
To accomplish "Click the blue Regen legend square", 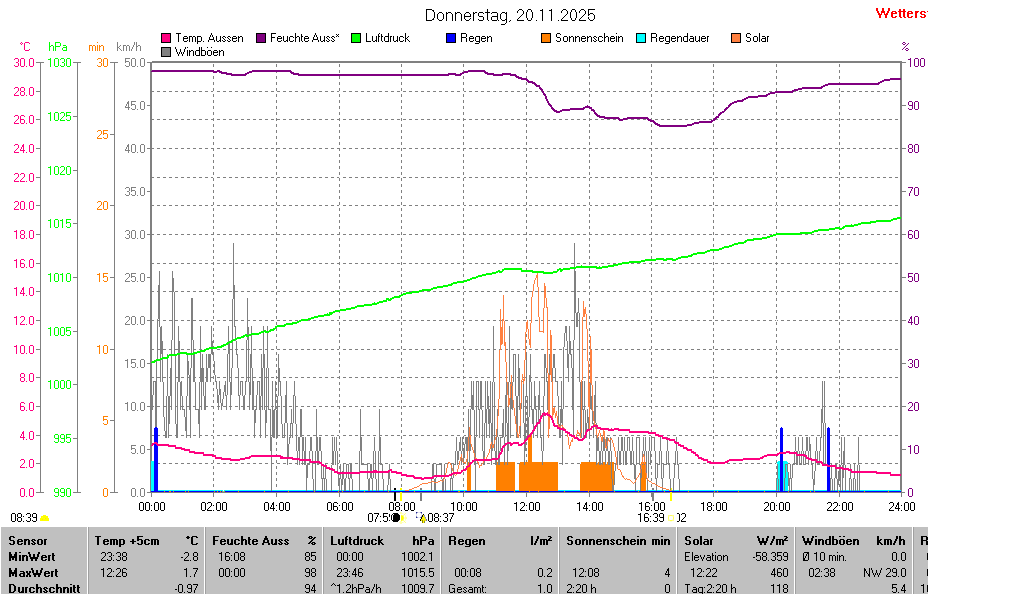I will pos(451,38).
